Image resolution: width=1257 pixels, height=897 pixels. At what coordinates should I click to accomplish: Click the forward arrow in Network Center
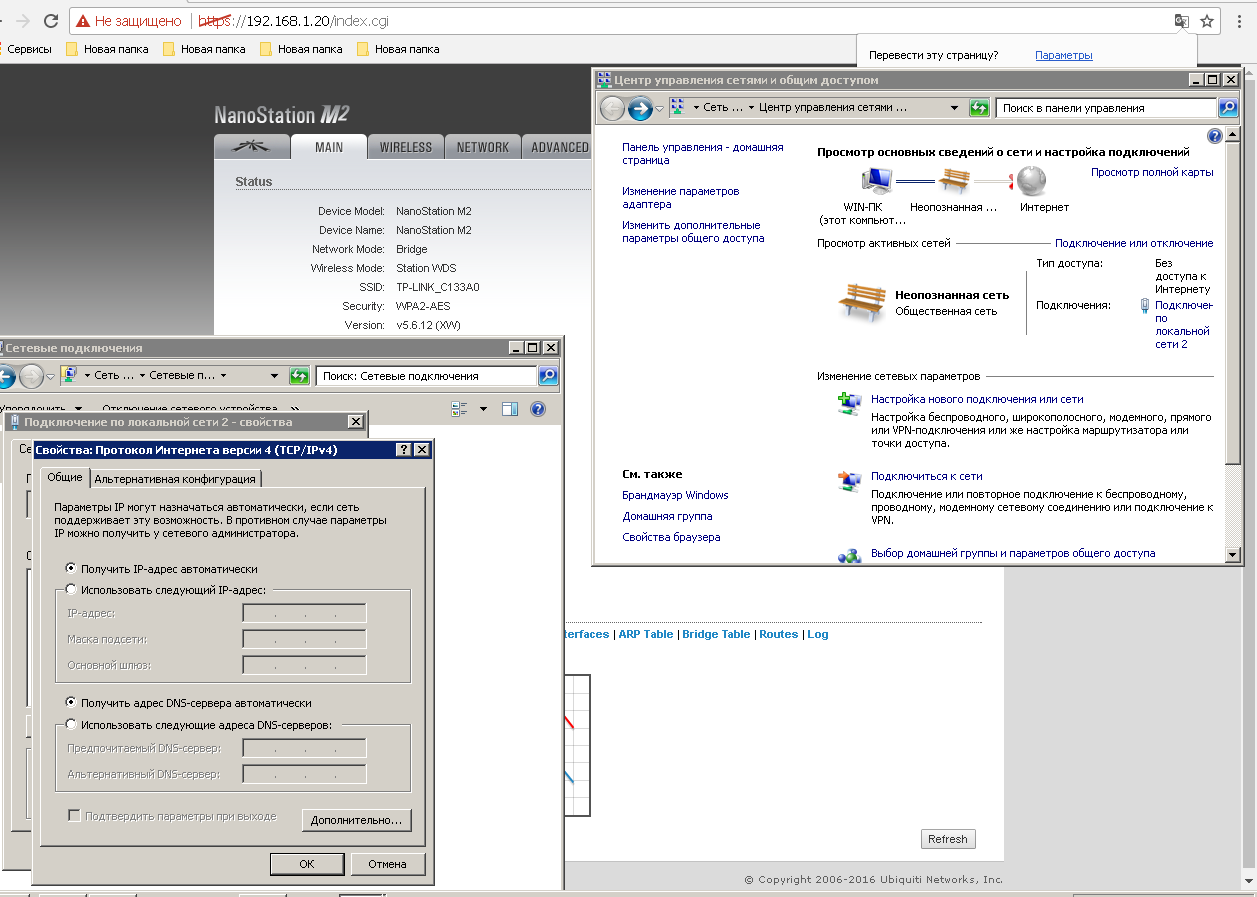point(640,108)
